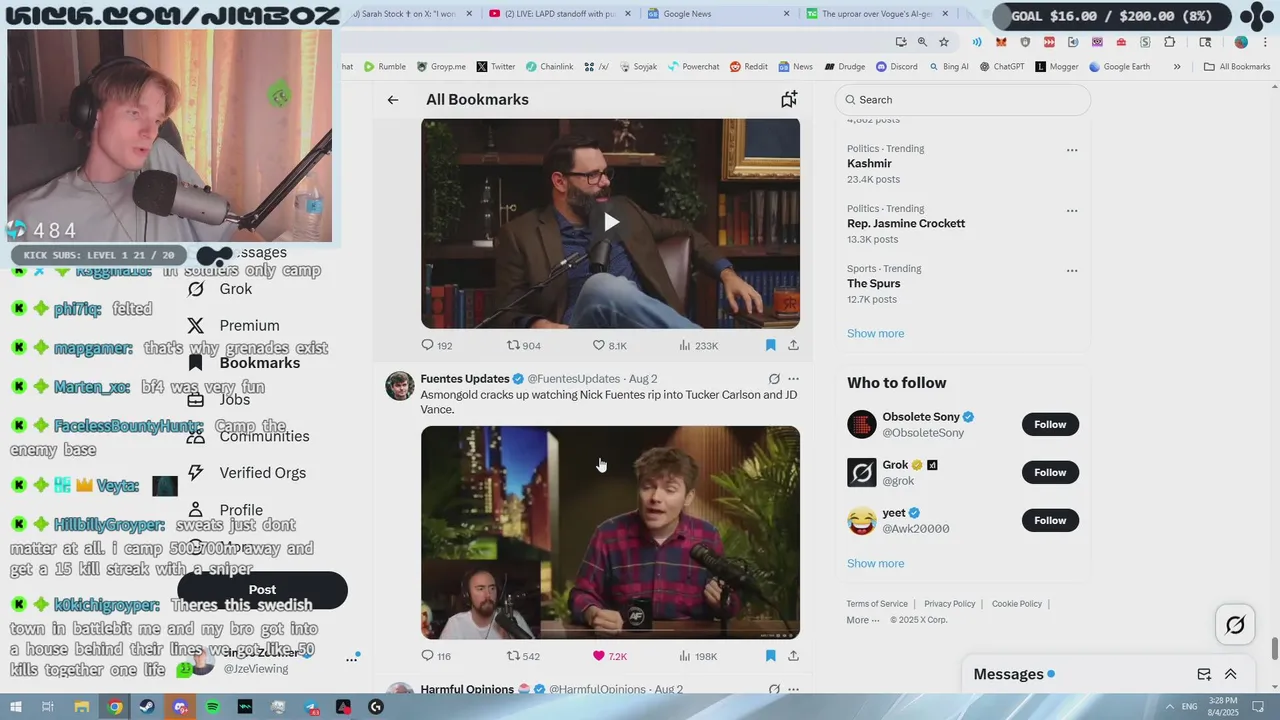Open account menu dots beside @JzeViewing
Image resolution: width=1280 pixels, height=720 pixels.
(352, 659)
